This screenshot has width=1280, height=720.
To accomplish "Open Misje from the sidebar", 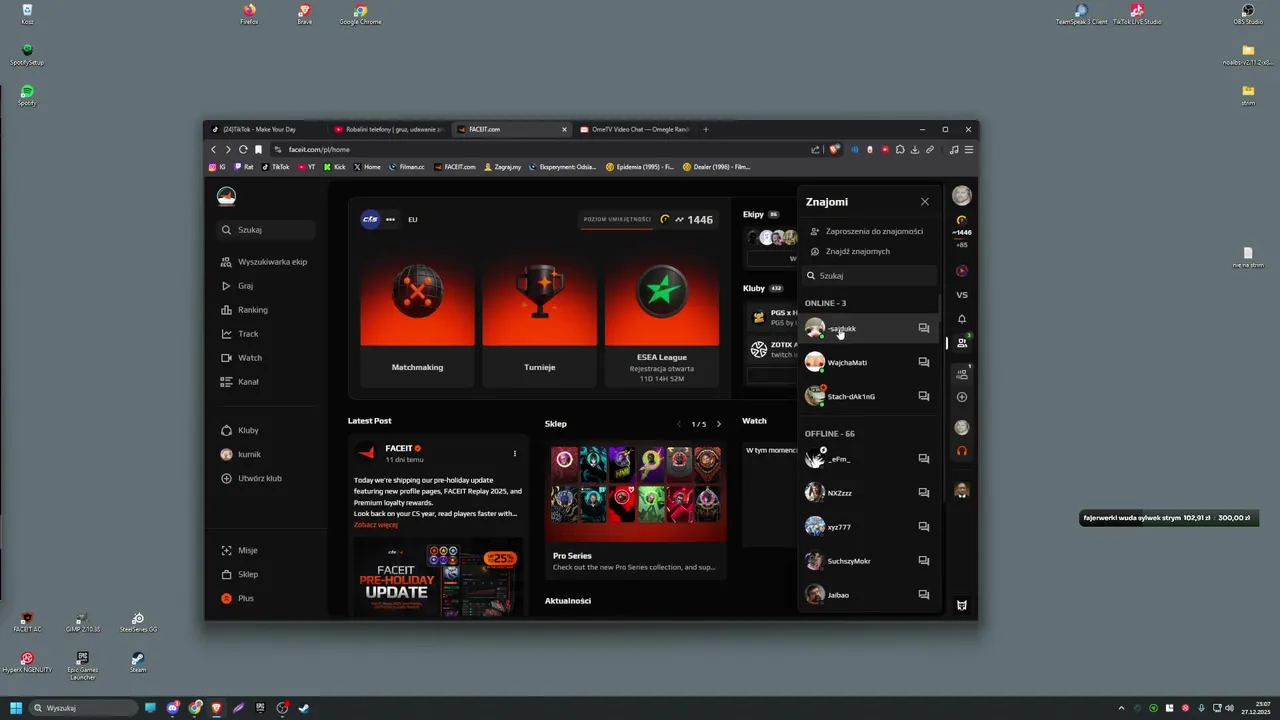I will [239, 550].
